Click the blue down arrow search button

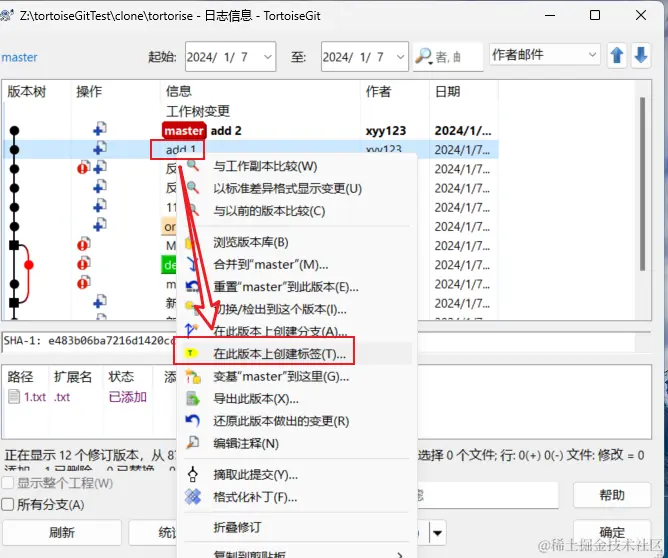(640, 56)
